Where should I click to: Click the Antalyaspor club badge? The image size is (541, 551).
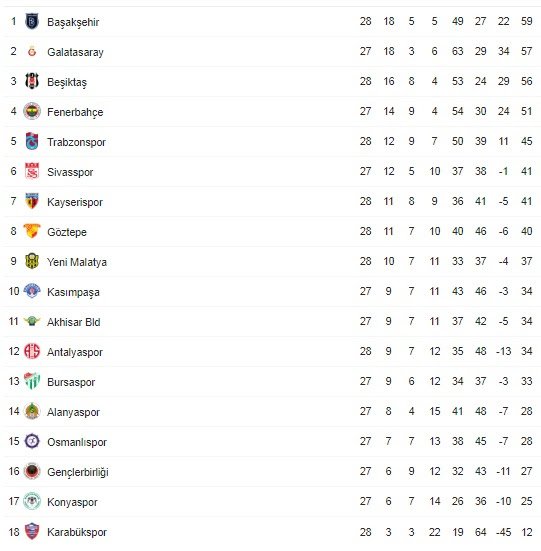(32, 351)
